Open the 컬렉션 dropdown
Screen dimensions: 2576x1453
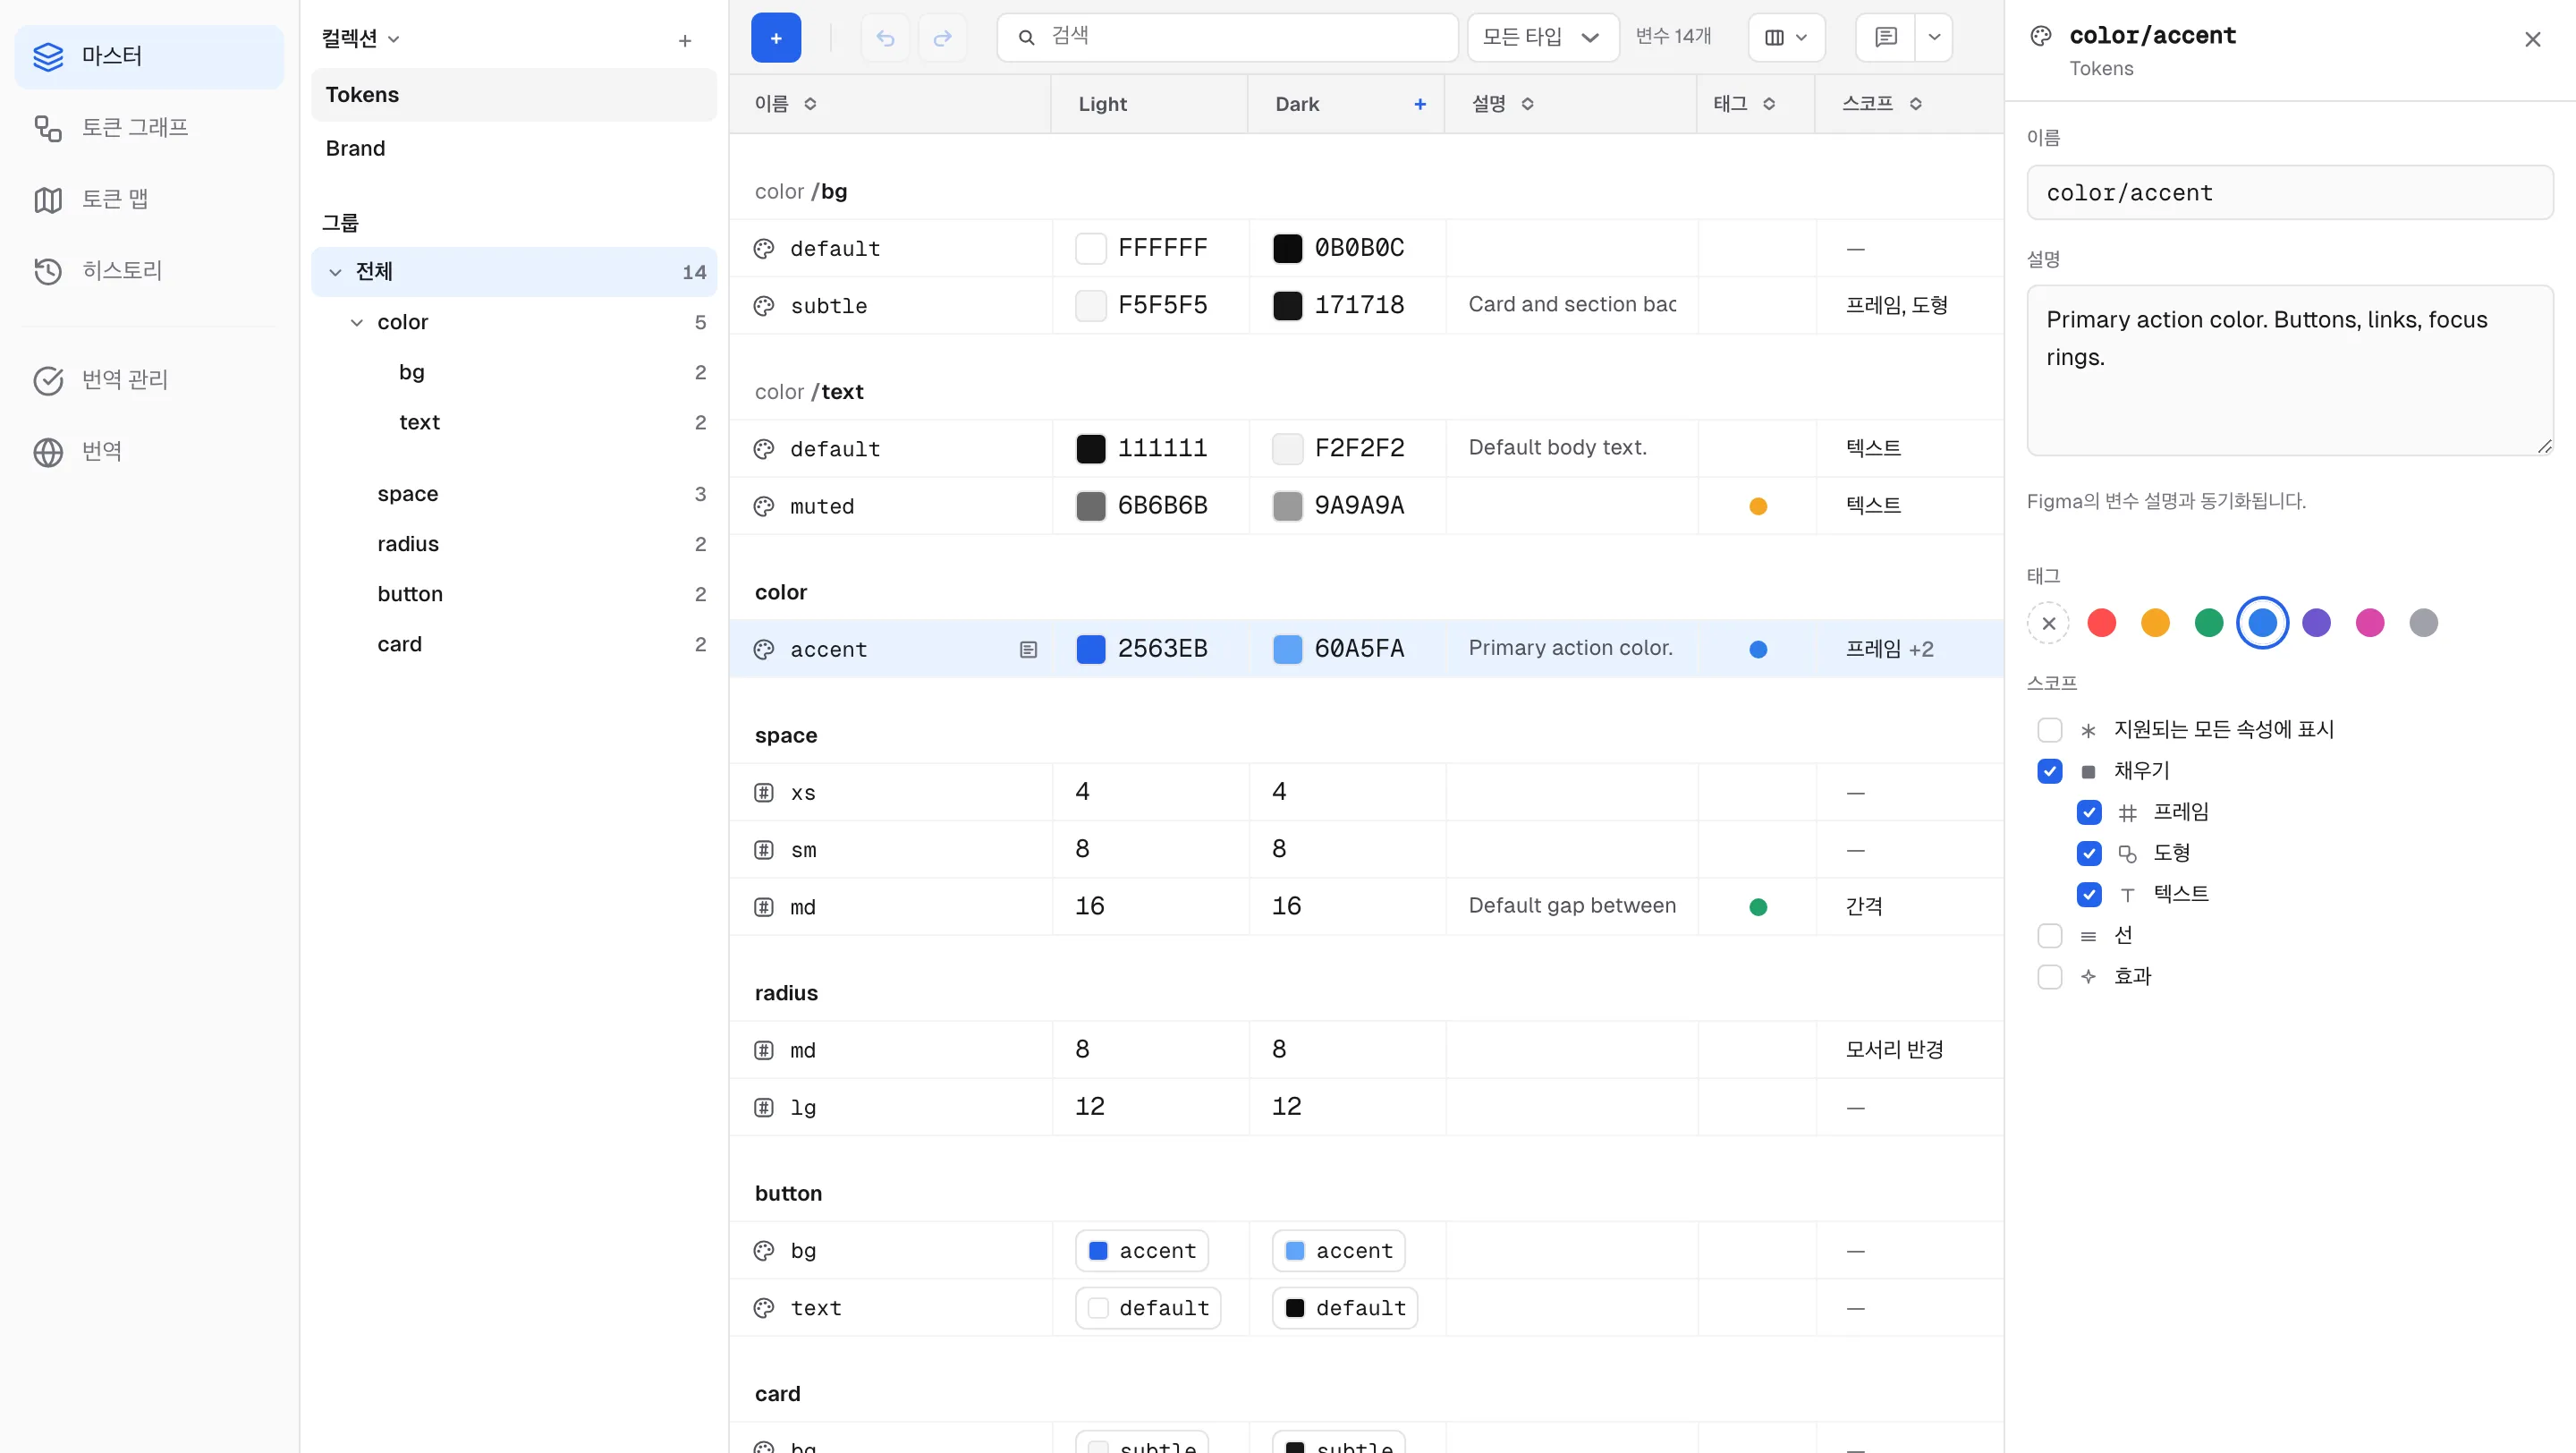[361, 39]
